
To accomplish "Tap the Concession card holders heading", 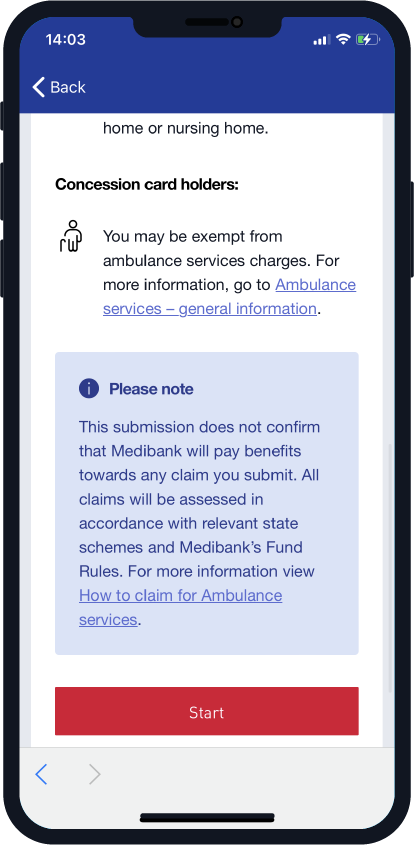I will [x=147, y=184].
